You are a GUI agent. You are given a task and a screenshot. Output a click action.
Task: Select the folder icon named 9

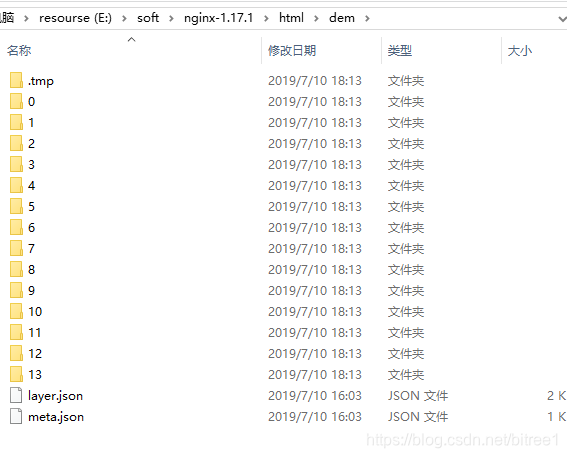click(x=16, y=290)
